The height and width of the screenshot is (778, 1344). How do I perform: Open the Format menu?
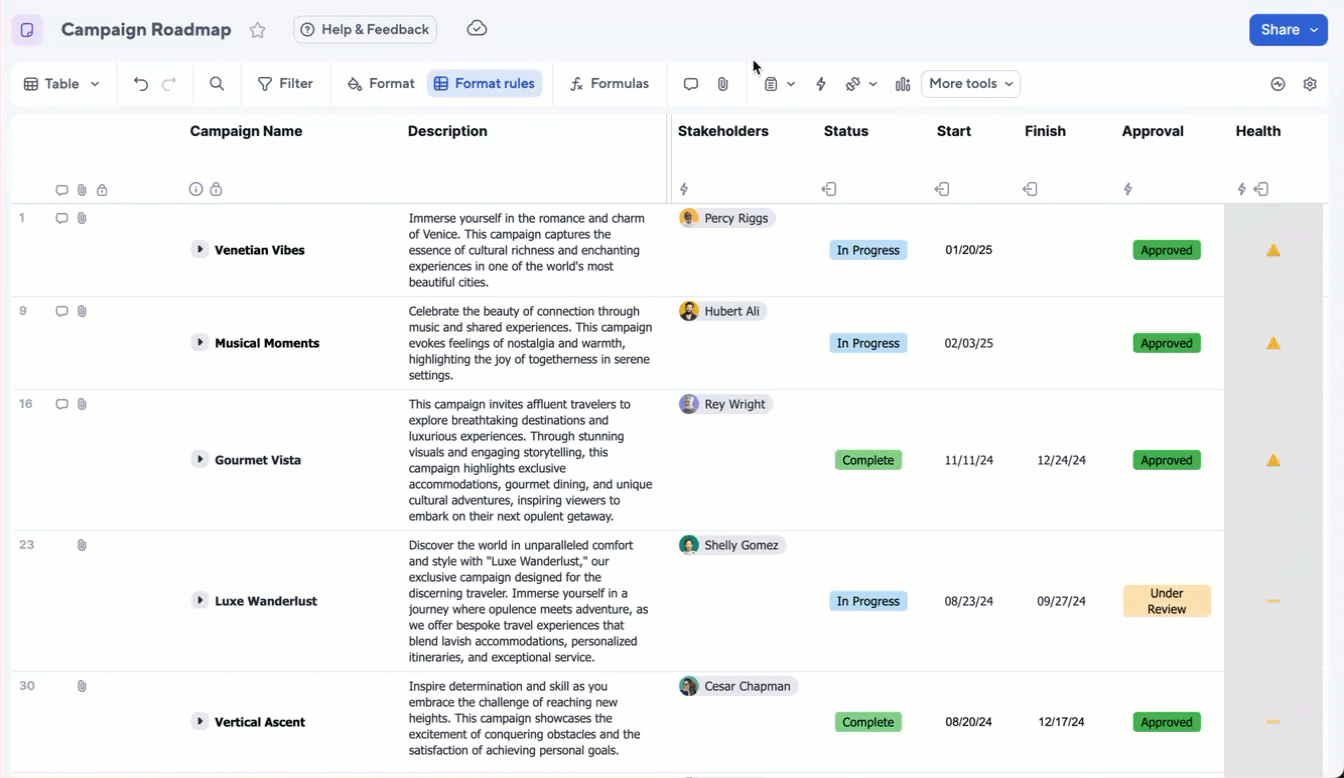tap(380, 83)
